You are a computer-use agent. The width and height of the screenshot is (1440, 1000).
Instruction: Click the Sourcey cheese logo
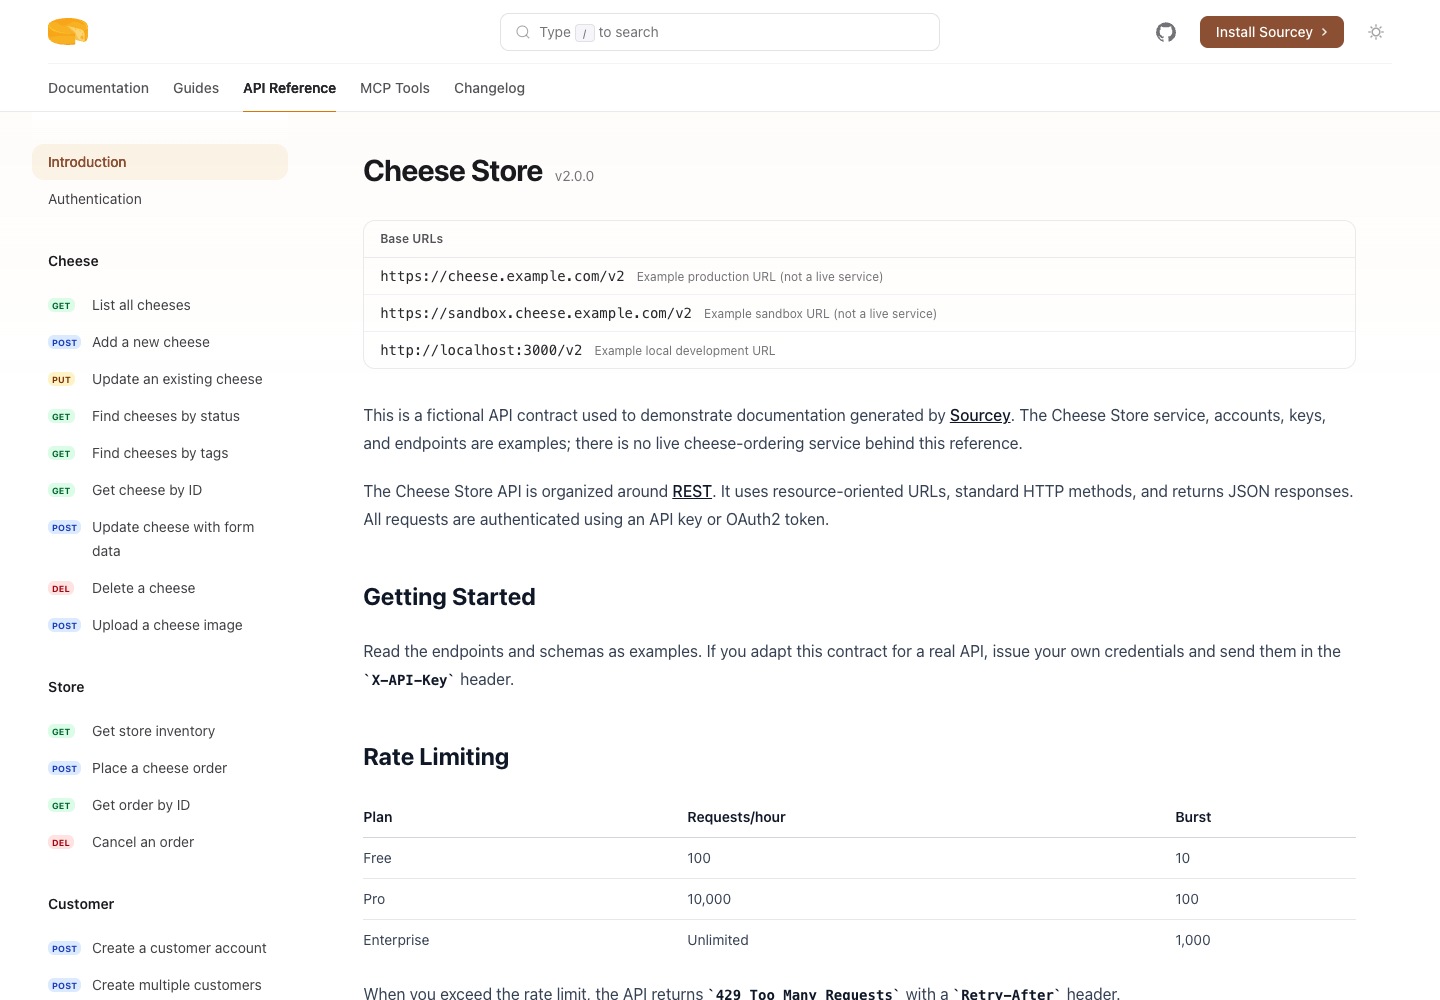point(68,32)
